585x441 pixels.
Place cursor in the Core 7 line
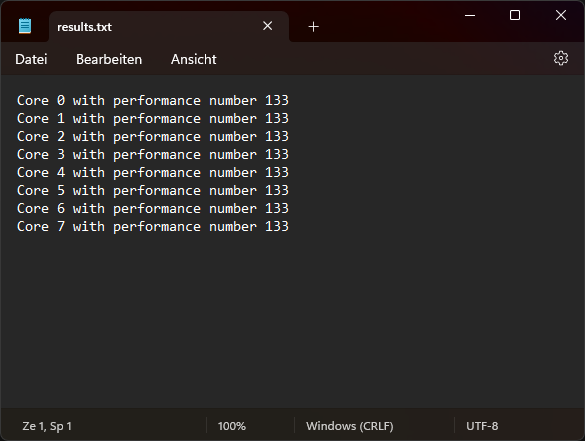point(153,226)
